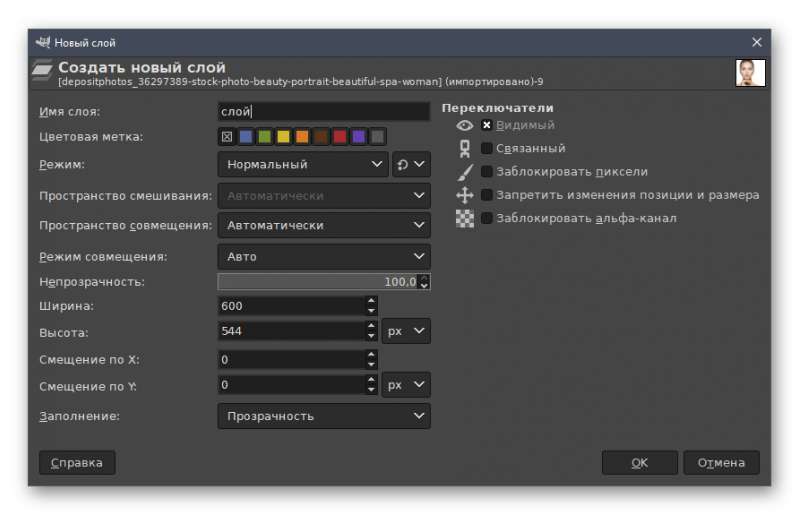Choose the orange color label
This screenshot has height=515, width=800.
pyautogui.click(x=302, y=137)
